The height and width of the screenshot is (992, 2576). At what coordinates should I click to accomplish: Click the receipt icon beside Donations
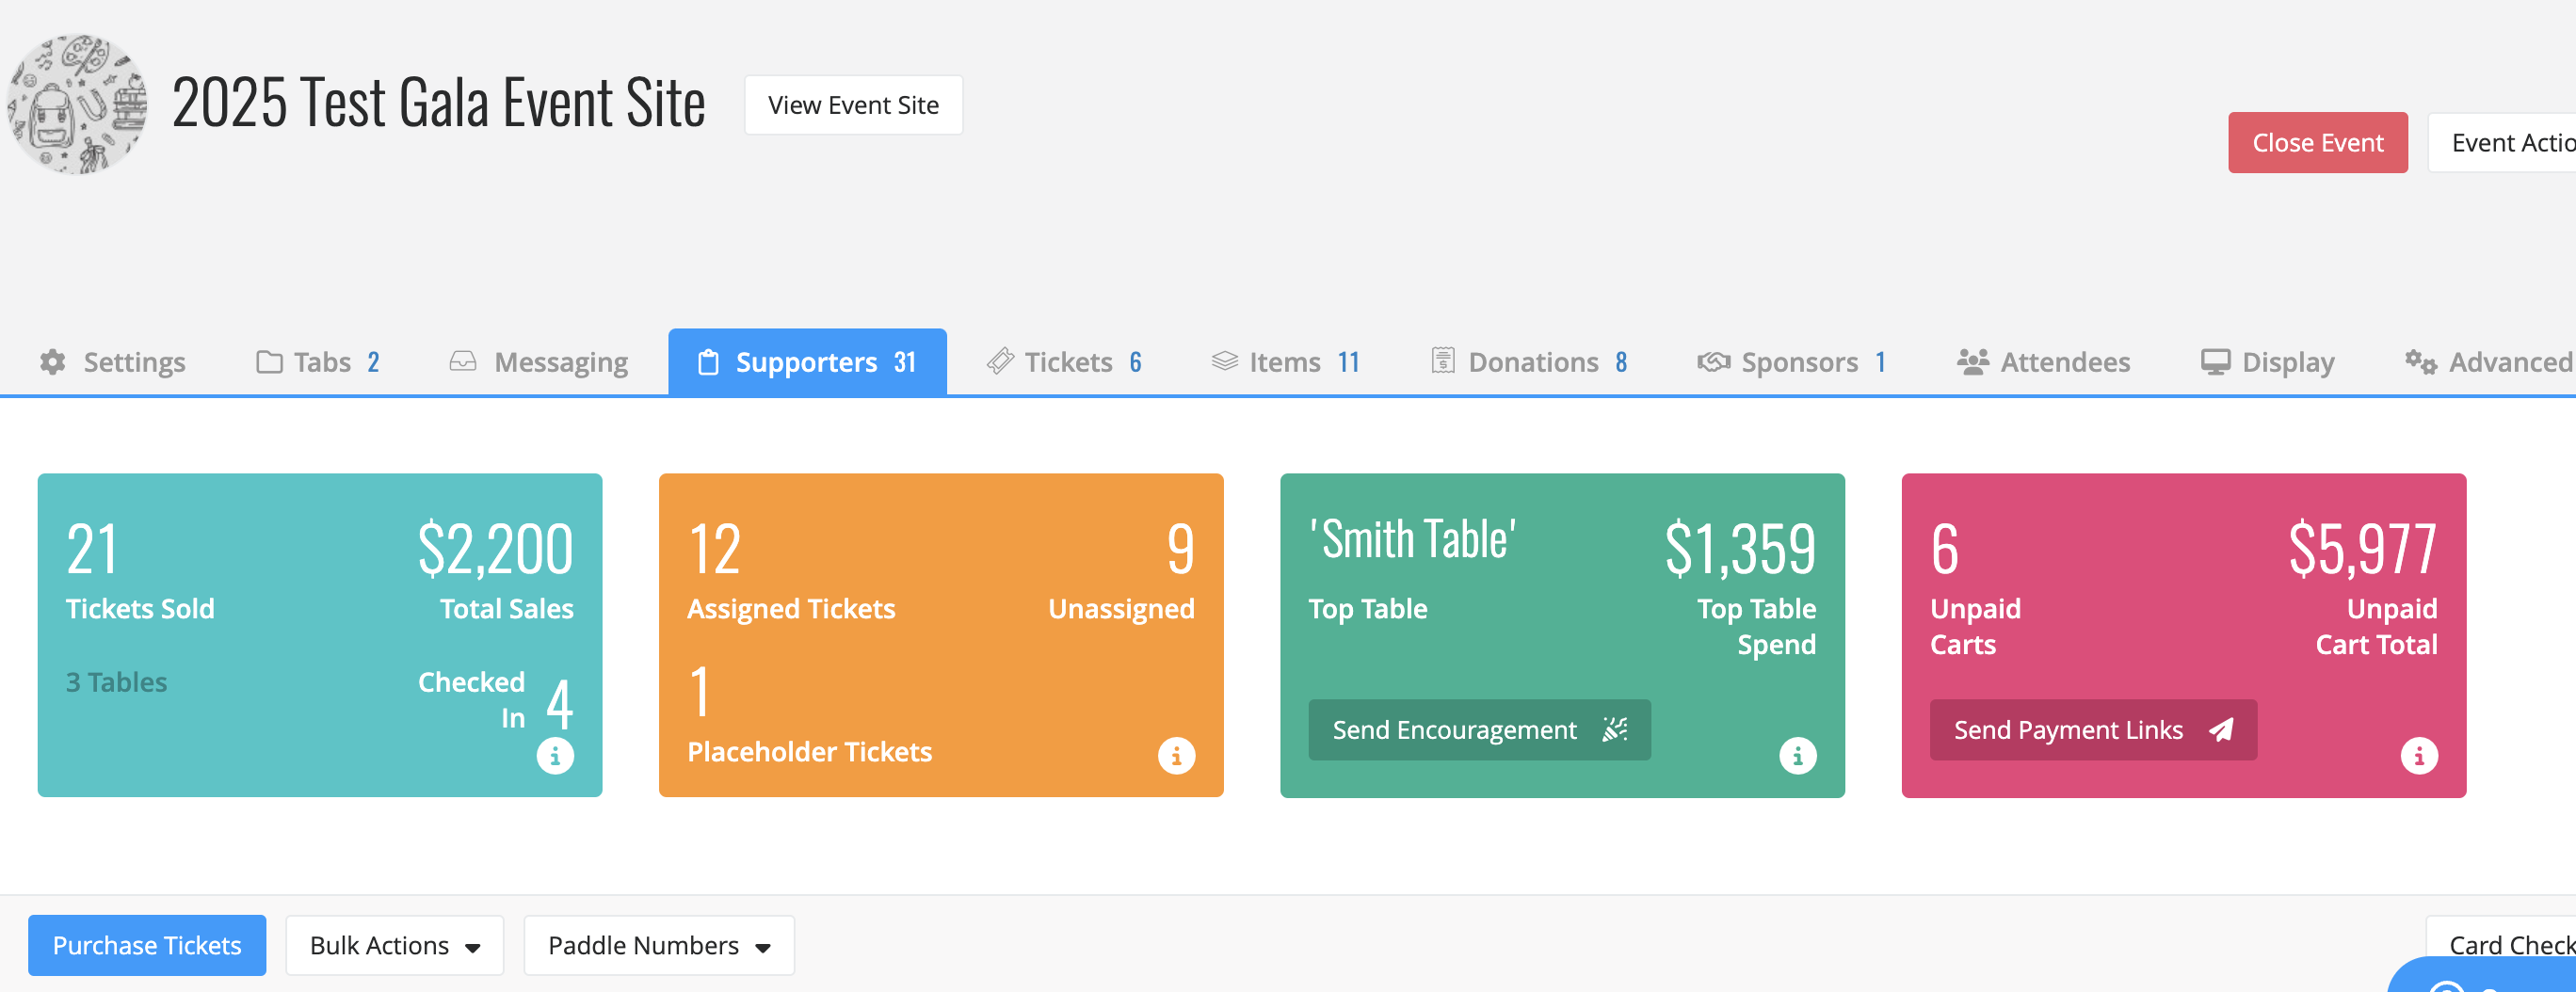click(1443, 361)
